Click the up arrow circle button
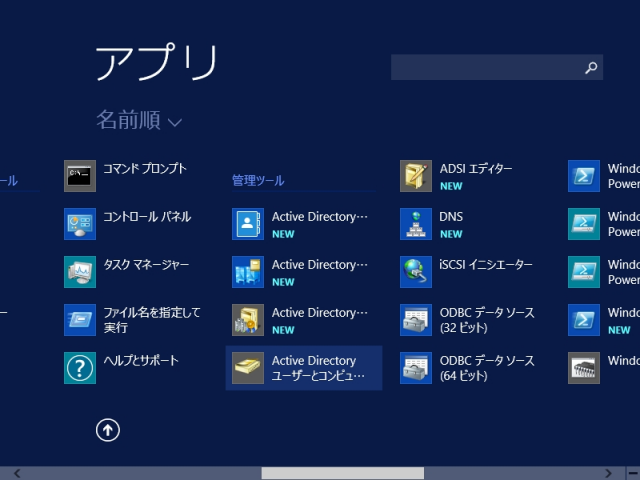Screen dimensions: 640x480 click(107, 430)
